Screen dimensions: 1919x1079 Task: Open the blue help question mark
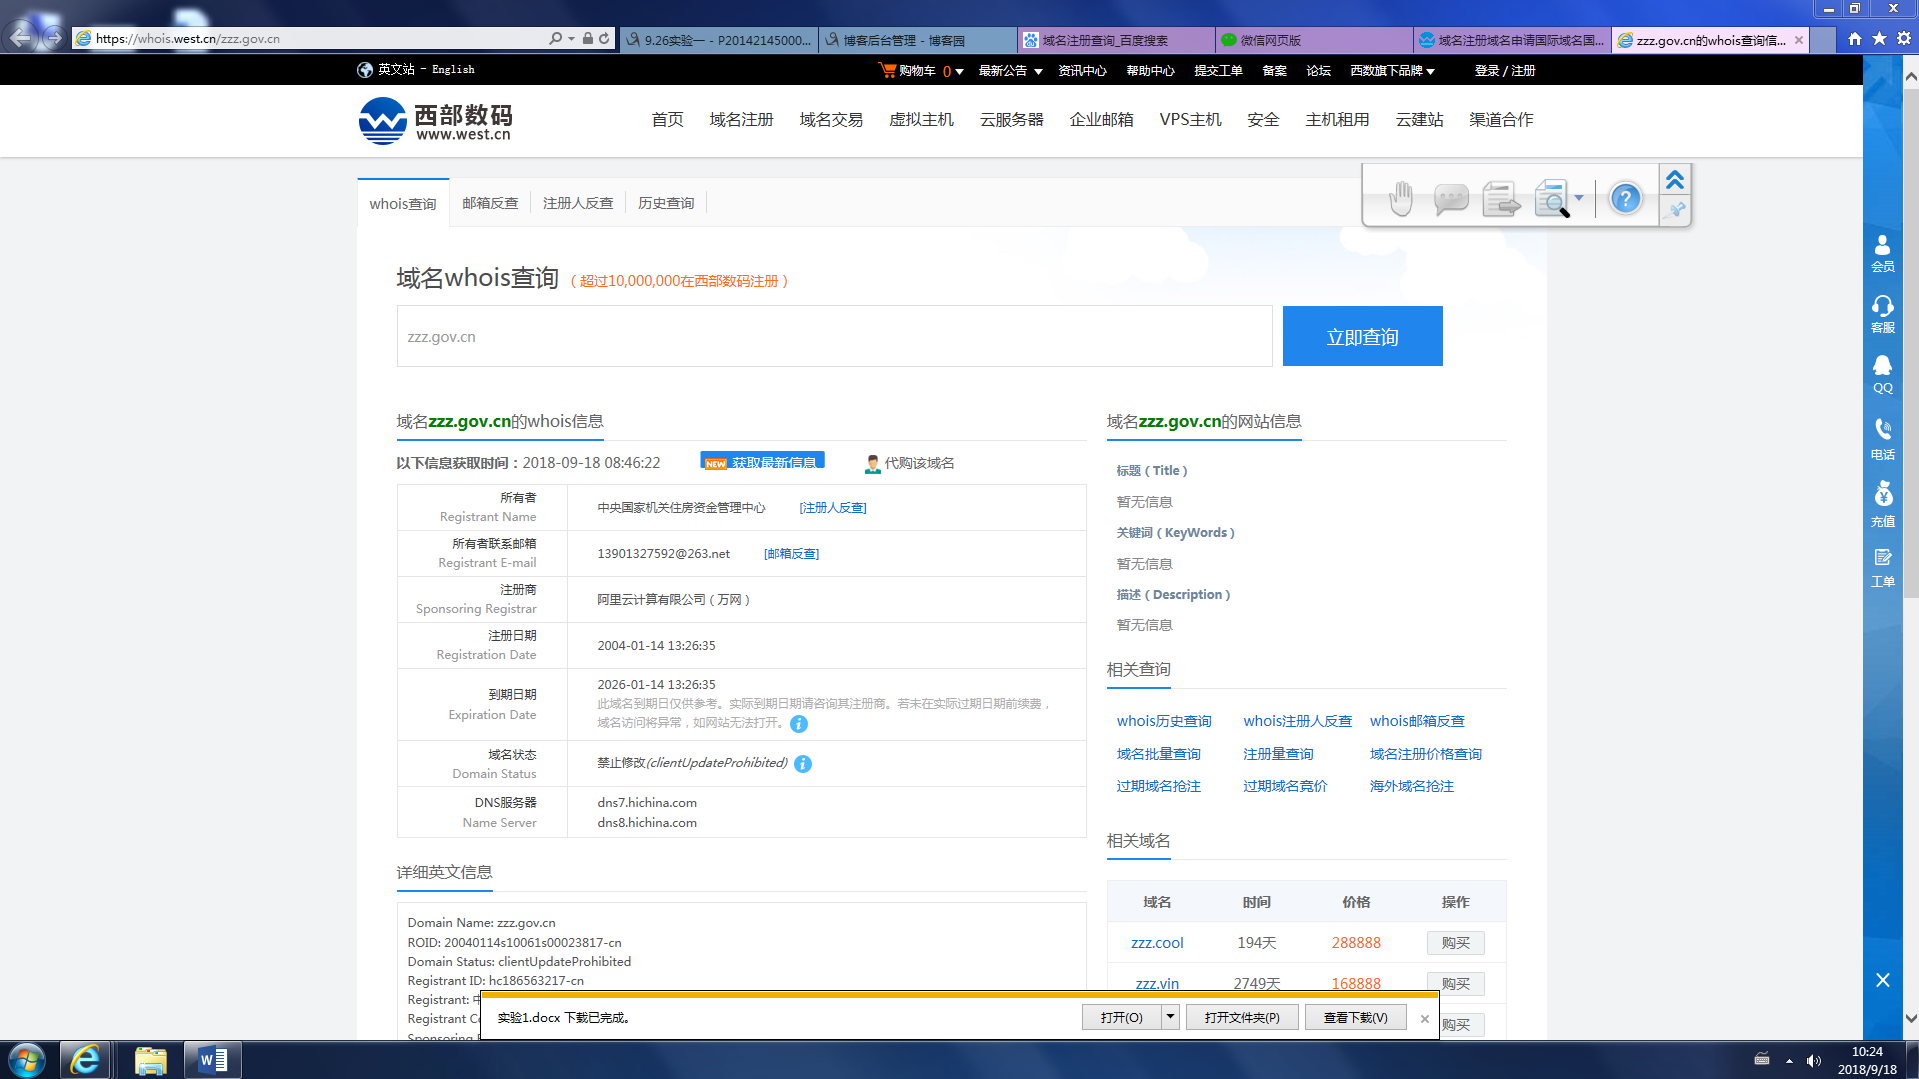click(1625, 198)
